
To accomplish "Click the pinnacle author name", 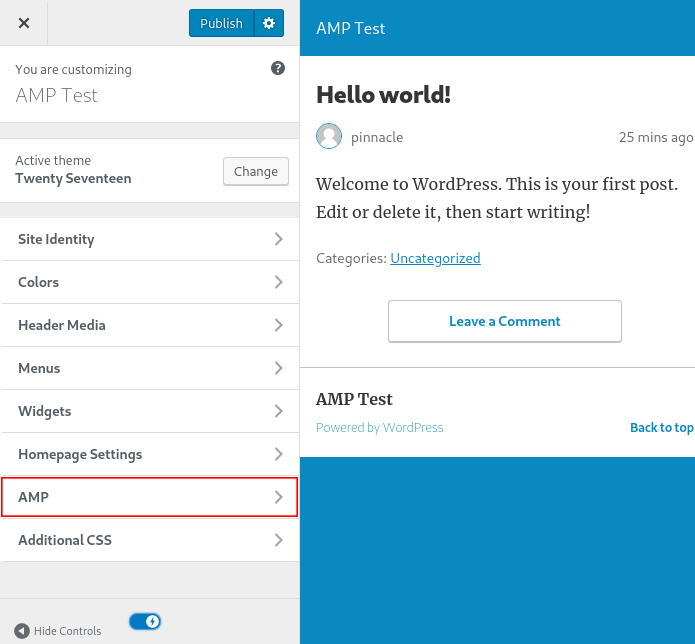I will coord(377,137).
